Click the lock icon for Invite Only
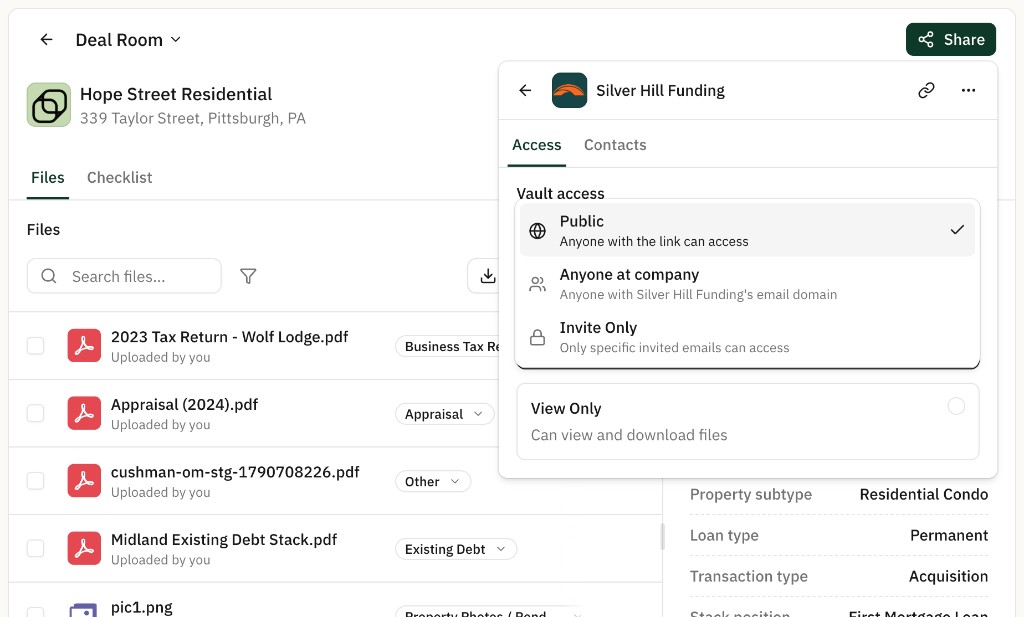This screenshot has width=1024, height=617. coord(537,337)
